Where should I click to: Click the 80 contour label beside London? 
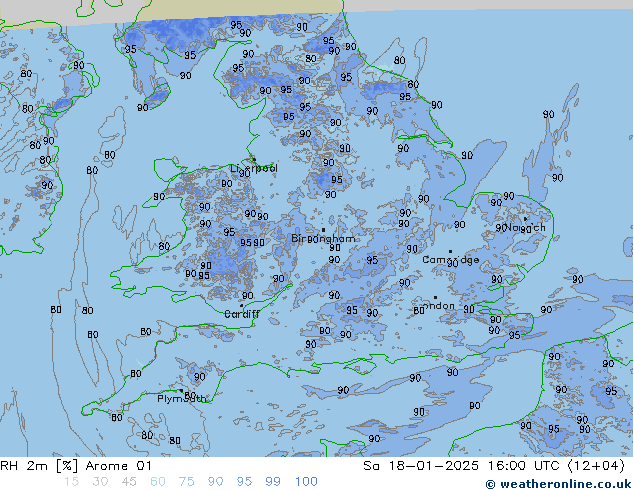click(x=419, y=310)
